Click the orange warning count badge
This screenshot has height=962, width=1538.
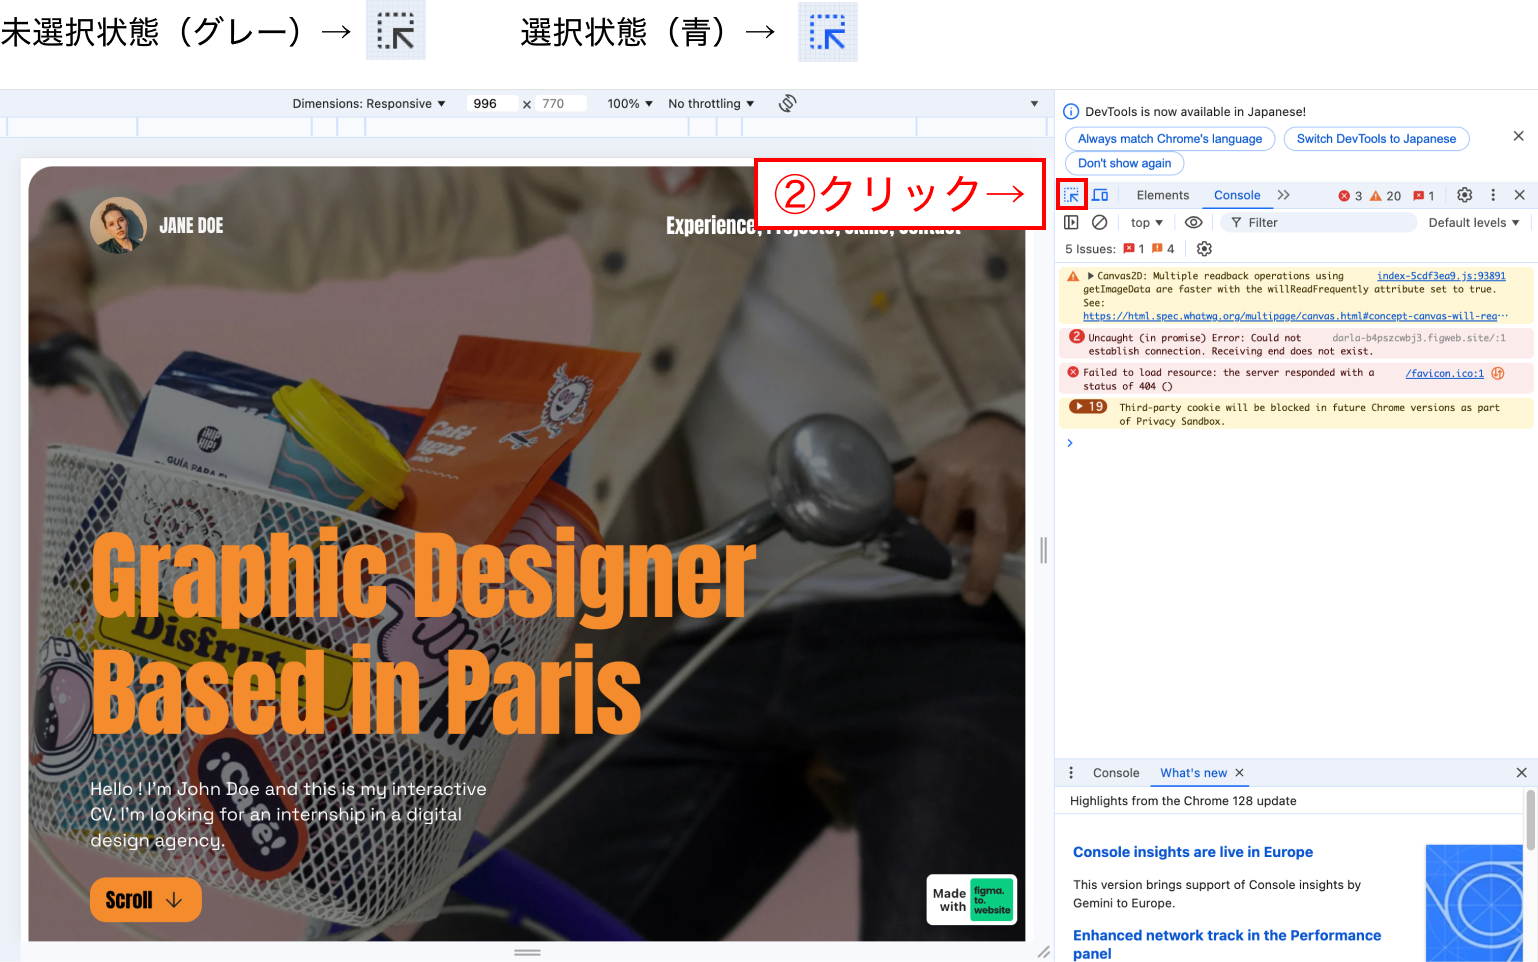pyautogui.click(x=1385, y=196)
